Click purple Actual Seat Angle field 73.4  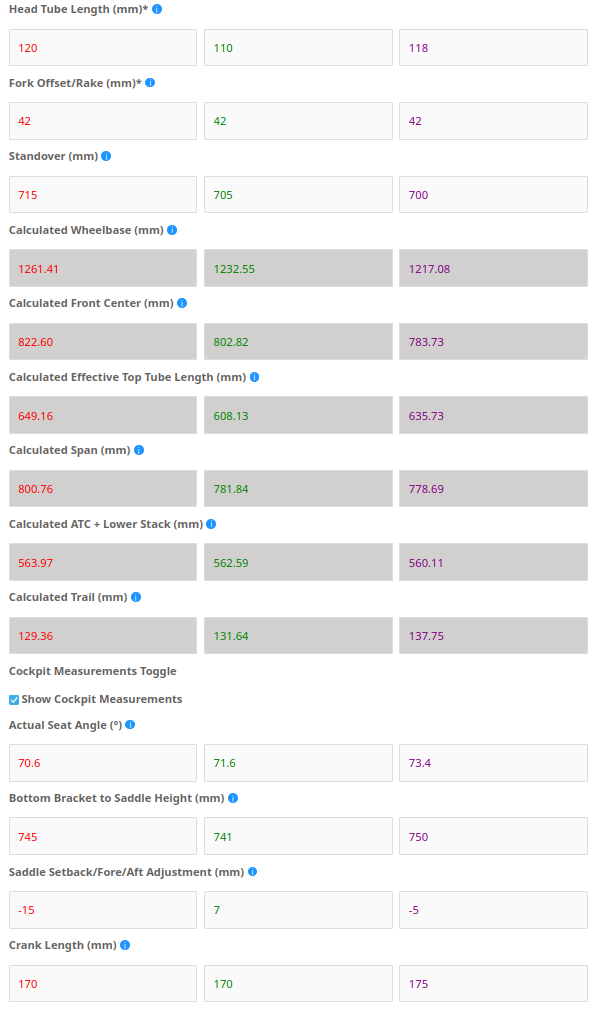493,763
